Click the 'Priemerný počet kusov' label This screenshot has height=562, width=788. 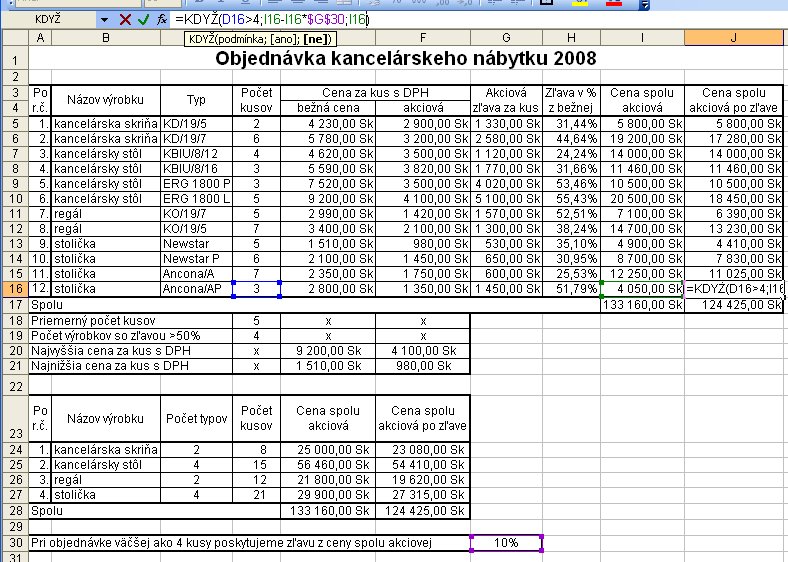click(x=93, y=321)
